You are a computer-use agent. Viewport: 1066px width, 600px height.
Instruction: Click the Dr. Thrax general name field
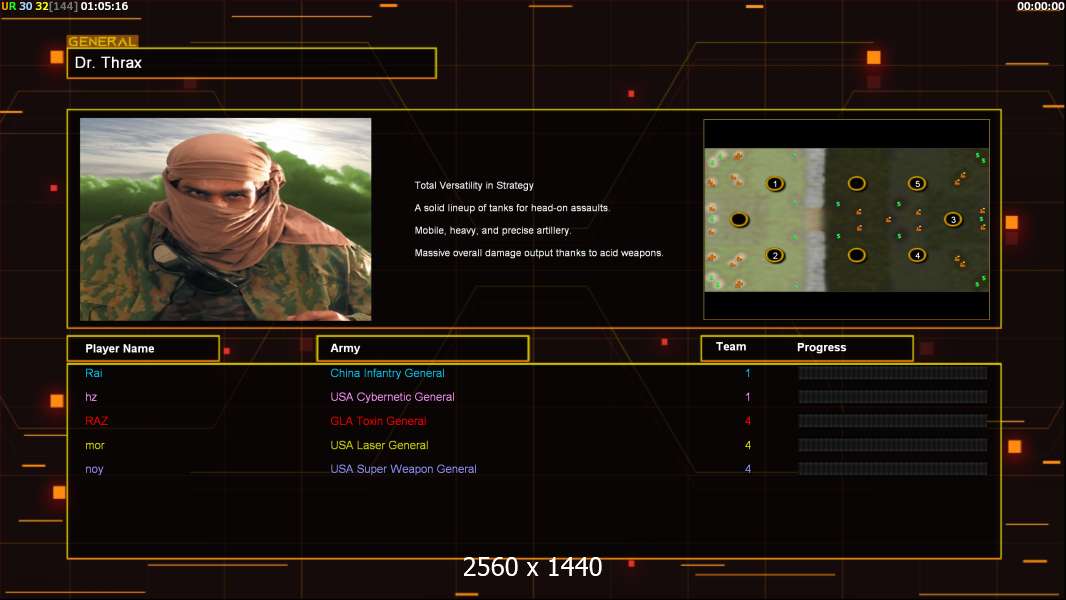[252, 63]
